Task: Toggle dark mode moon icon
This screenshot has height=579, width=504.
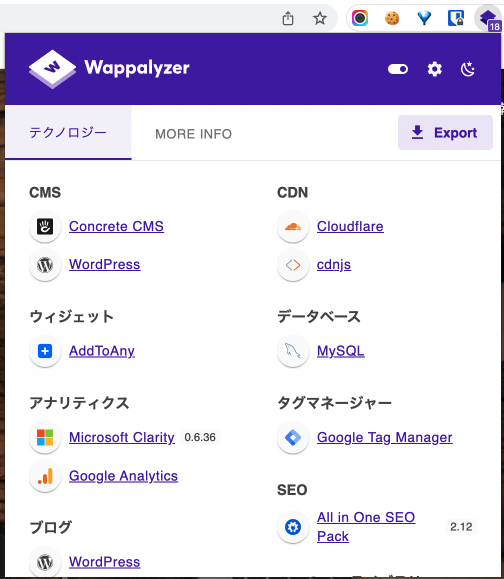Action: click(x=468, y=69)
